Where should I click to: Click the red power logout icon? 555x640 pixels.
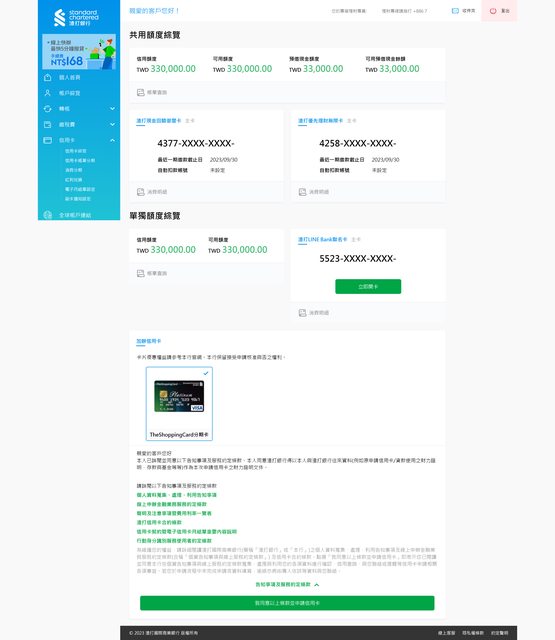(493, 11)
